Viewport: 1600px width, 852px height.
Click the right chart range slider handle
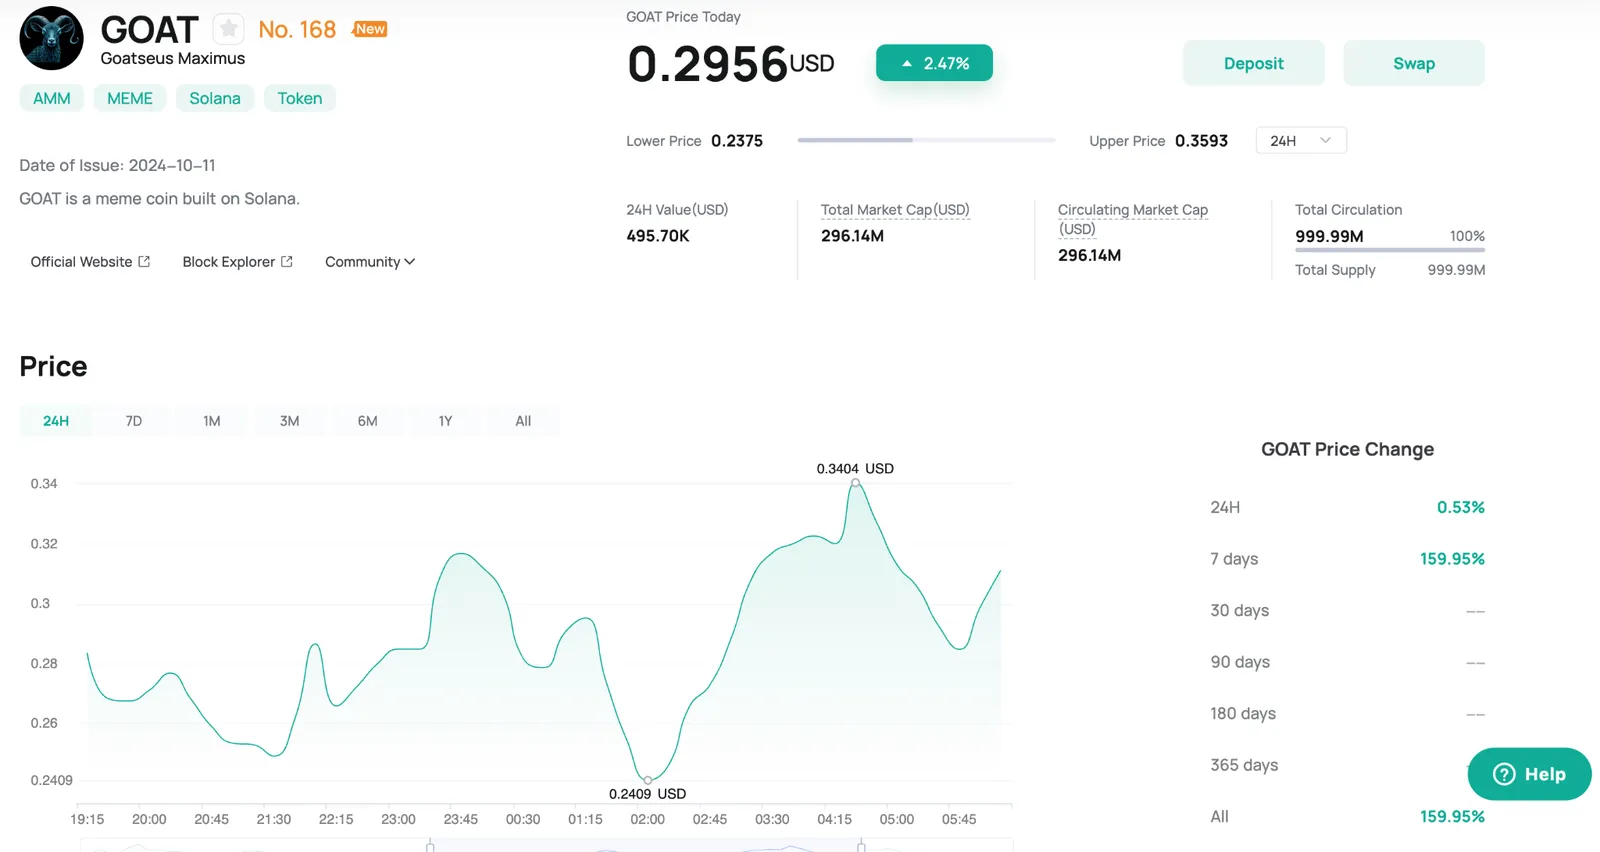[861, 846]
